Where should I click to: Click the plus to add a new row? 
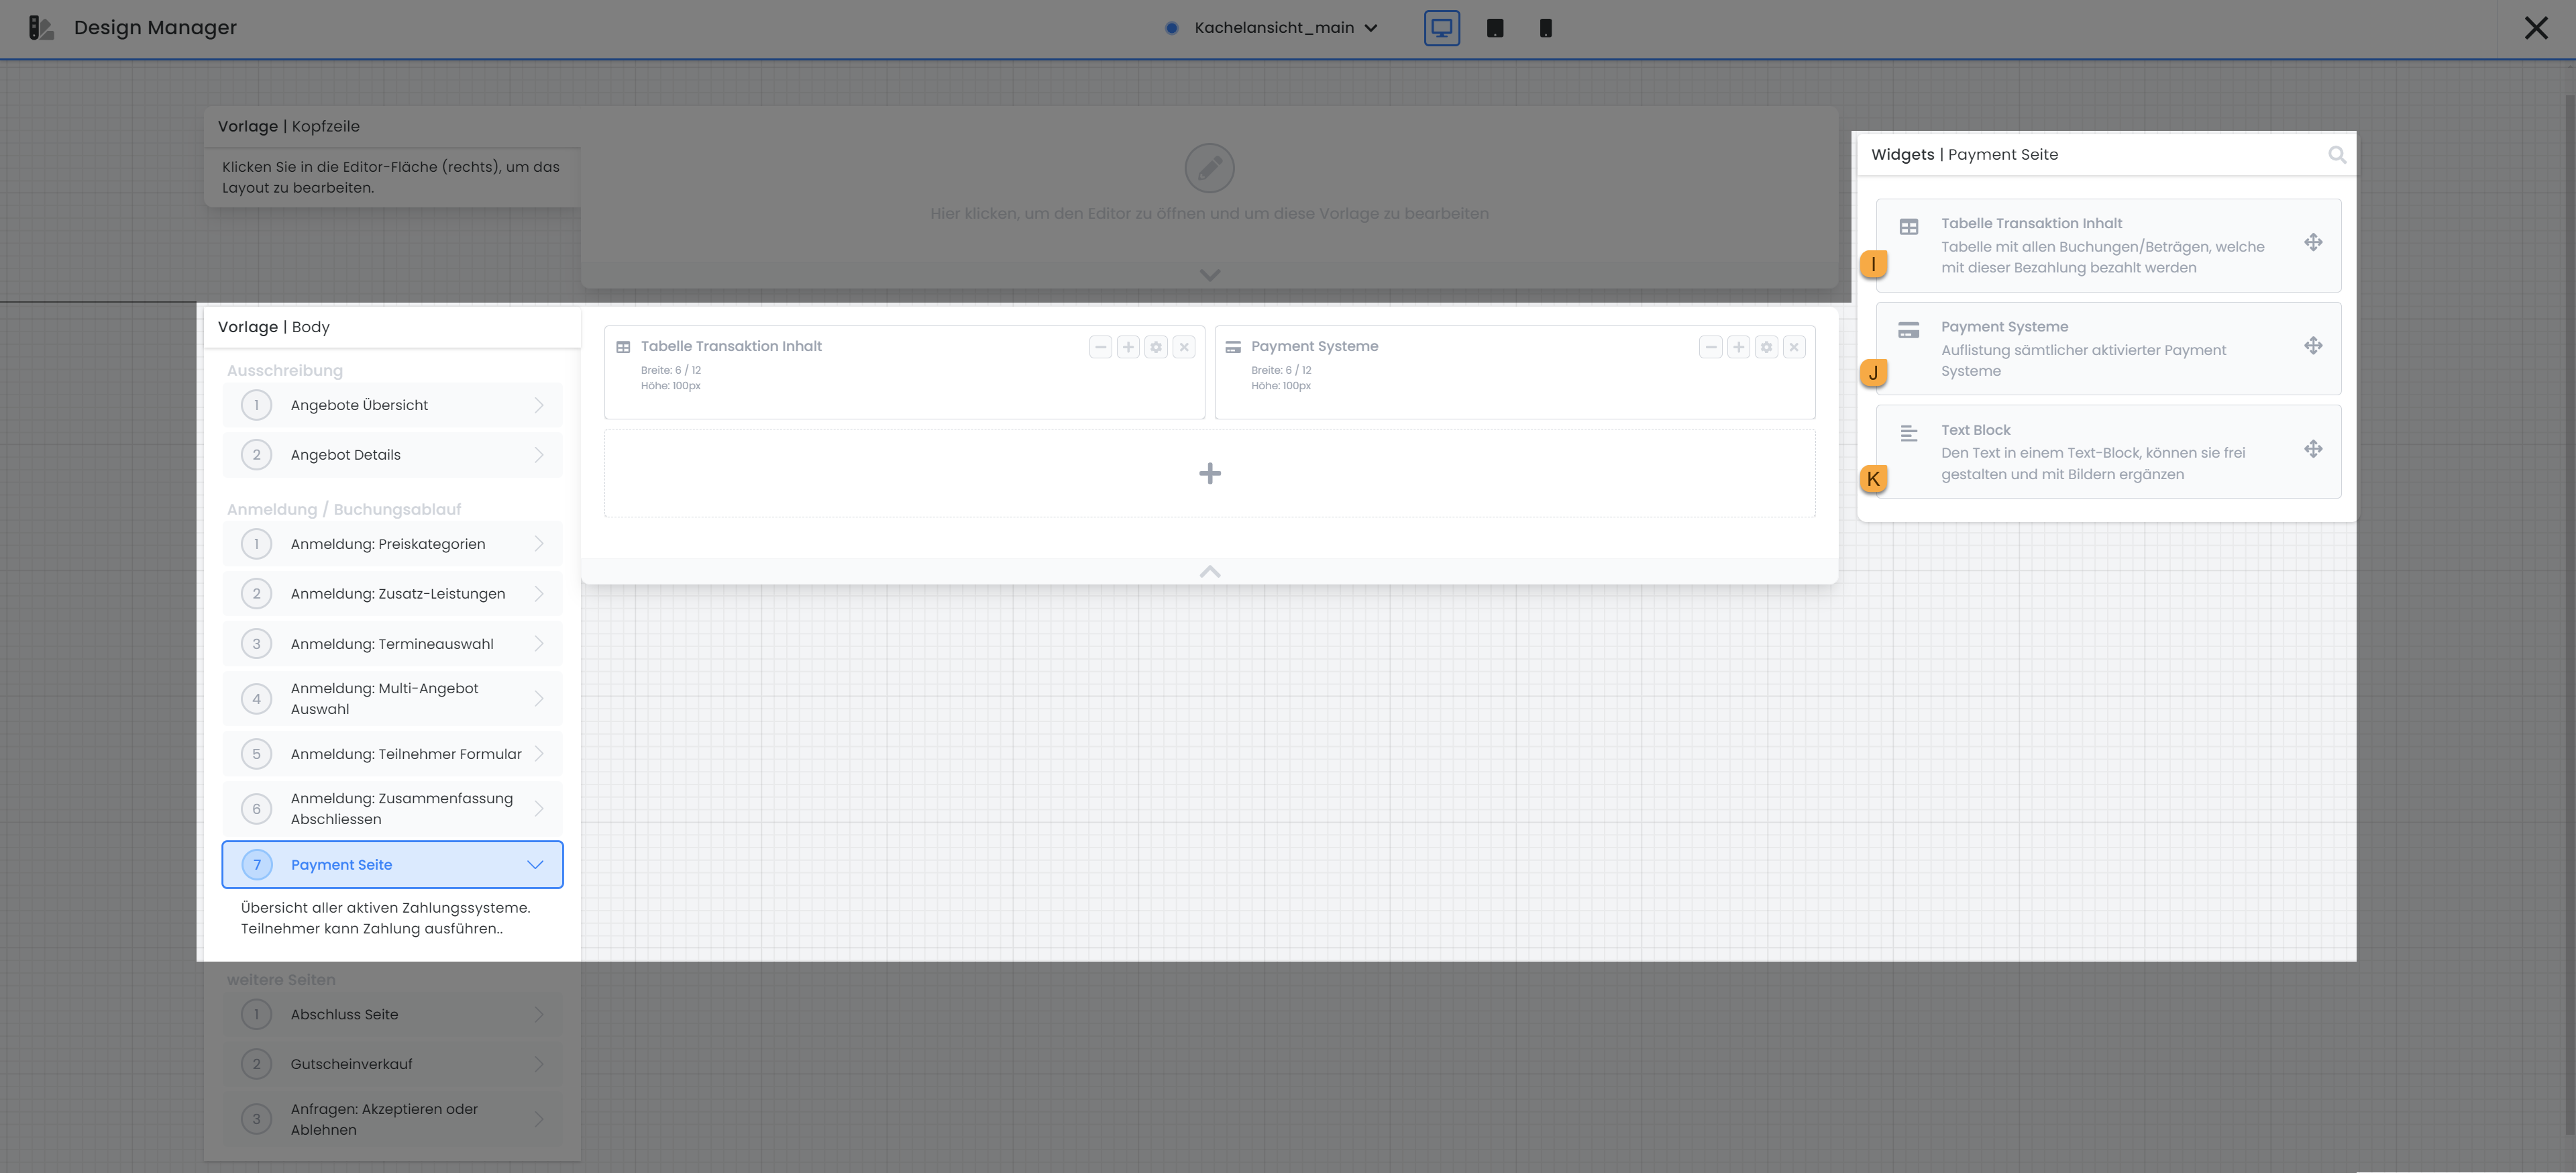(x=1209, y=473)
